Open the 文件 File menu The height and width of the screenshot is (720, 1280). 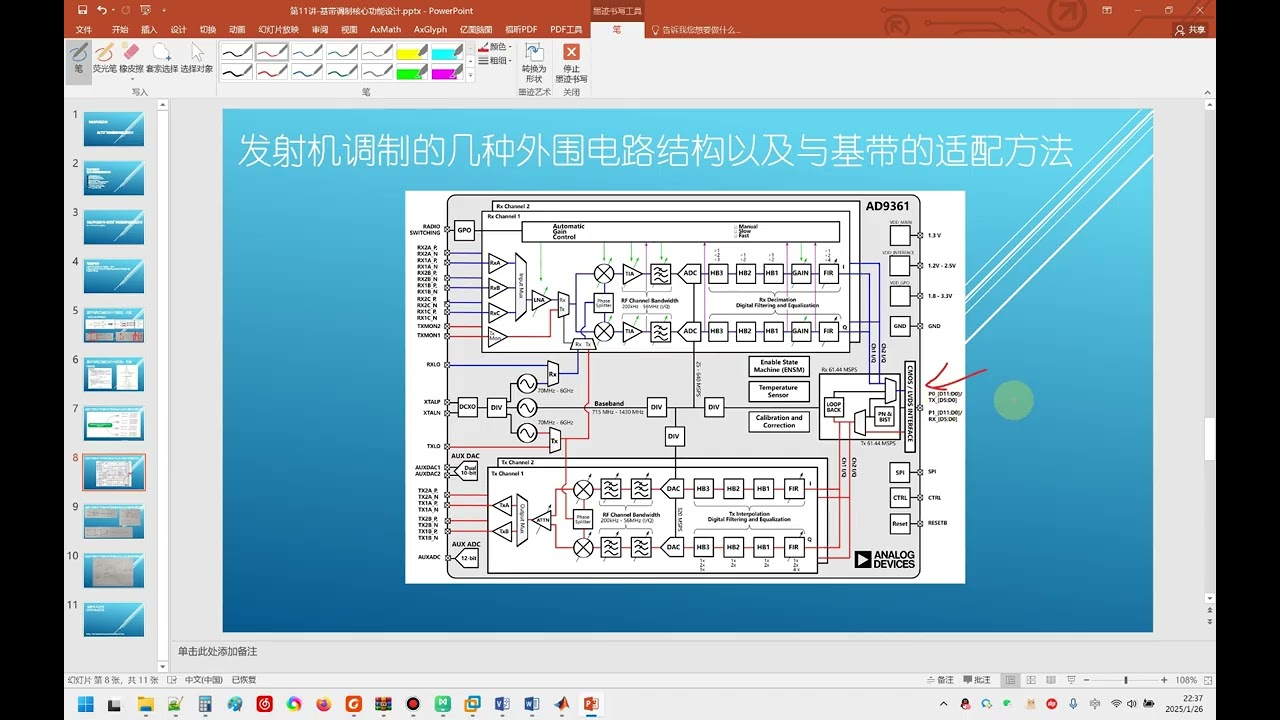(84, 30)
